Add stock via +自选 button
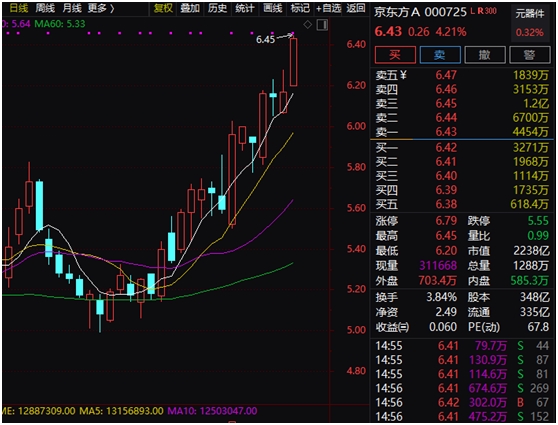The width and height of the screenshot is (558, 425). (328, 8)
